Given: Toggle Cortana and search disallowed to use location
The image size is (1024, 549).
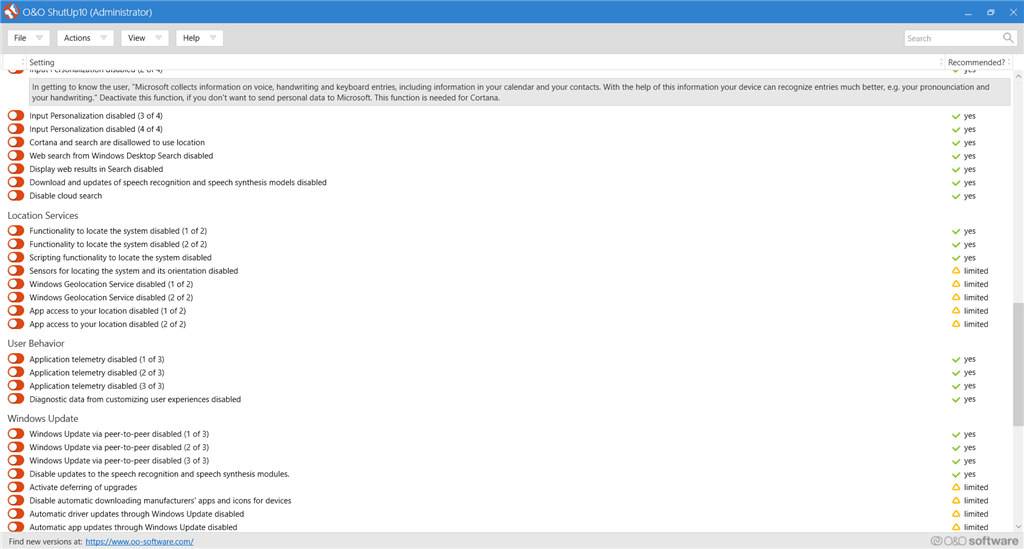Looking at the screenshot, I should coord(16,142).
